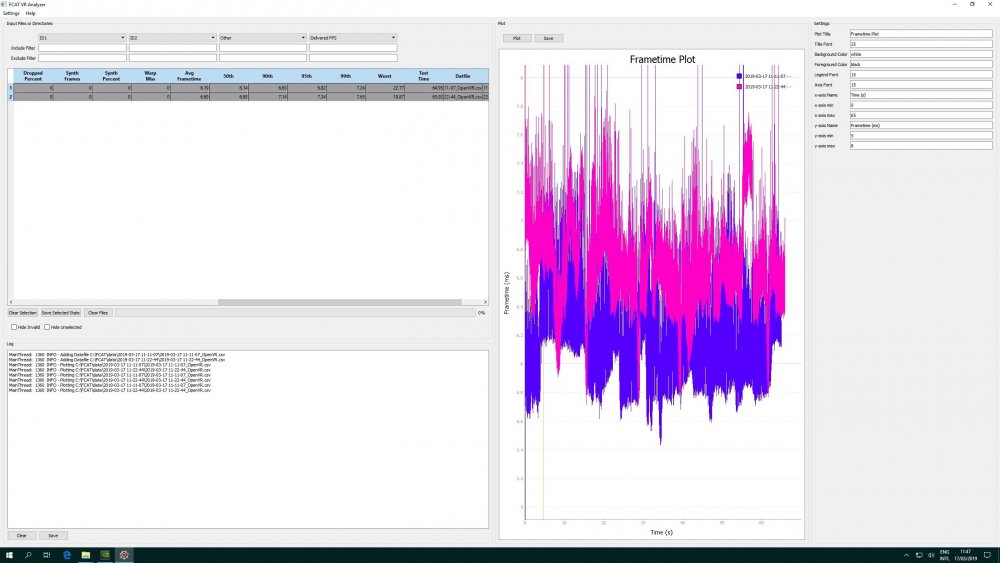Viewport: 1000px width, 563px height.
Task: Expand the Delivered FPS dropdown
Action: click(x=353, y=38)
